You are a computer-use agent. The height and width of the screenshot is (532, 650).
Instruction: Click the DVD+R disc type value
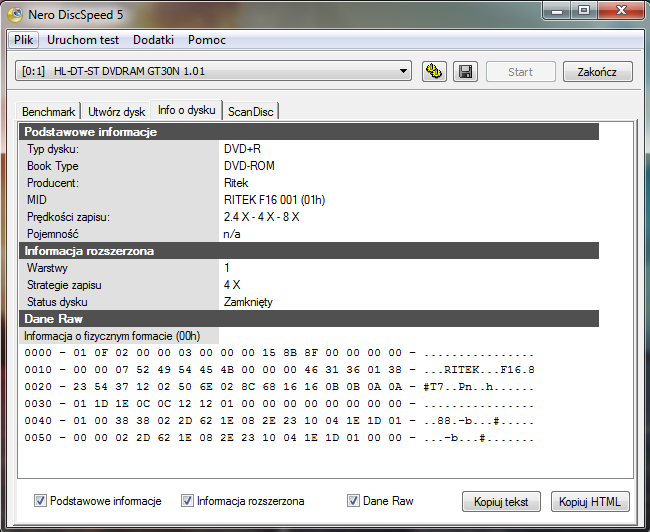pyautogui.click(x=243, y=149)
